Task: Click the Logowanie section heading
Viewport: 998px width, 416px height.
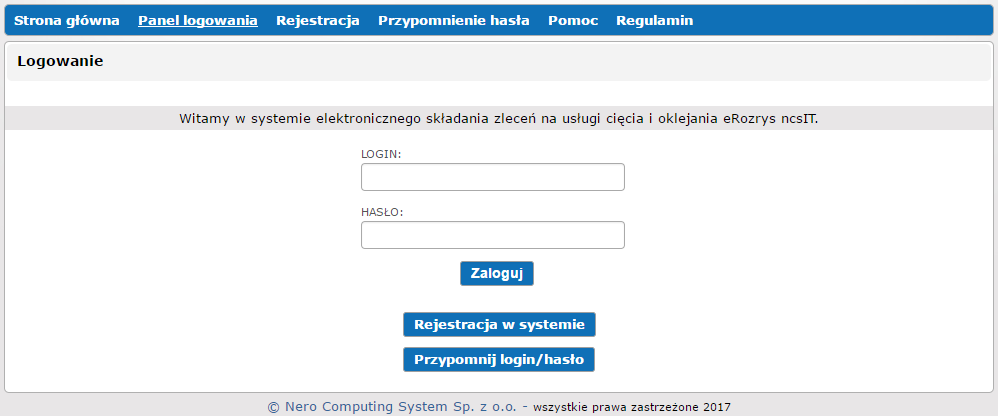Action: coord(60,61)
